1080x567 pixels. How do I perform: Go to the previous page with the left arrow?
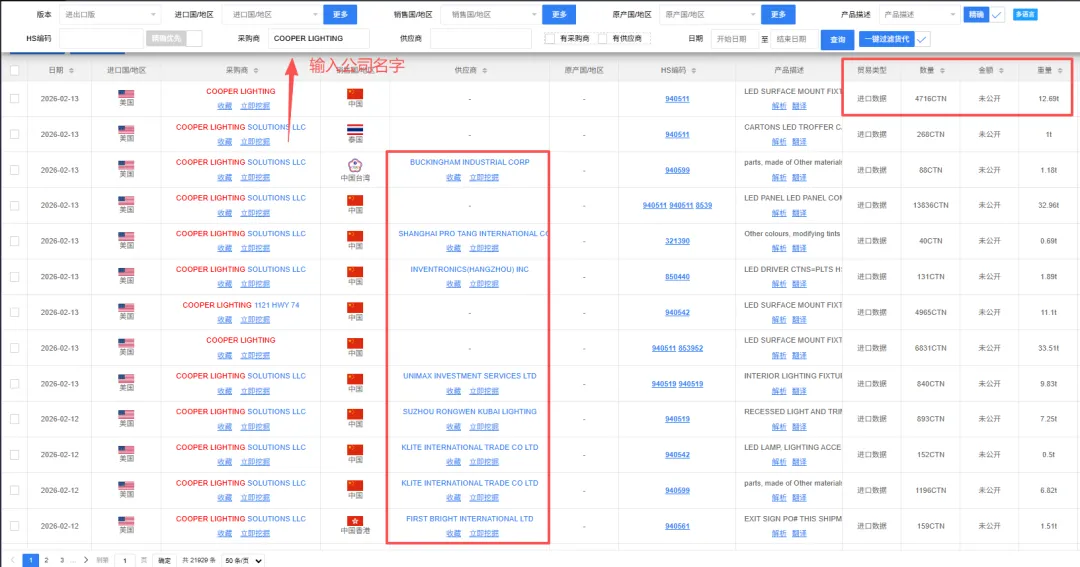[x=12, y=560]
